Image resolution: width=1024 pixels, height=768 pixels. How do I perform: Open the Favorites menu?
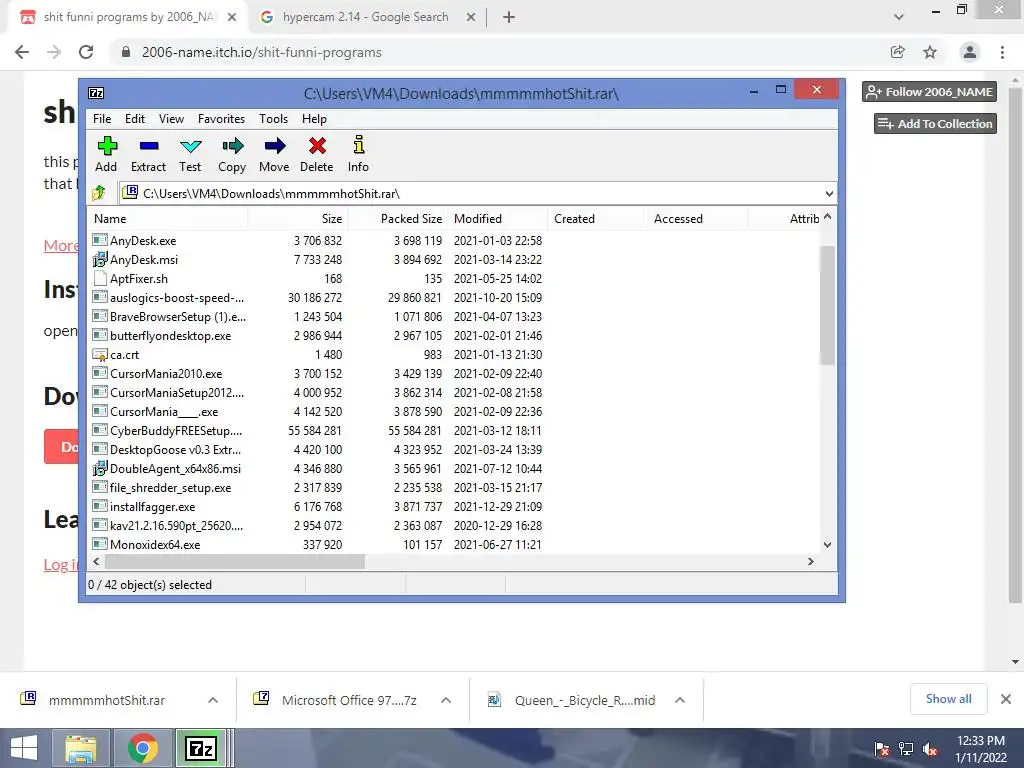[221, 119]
